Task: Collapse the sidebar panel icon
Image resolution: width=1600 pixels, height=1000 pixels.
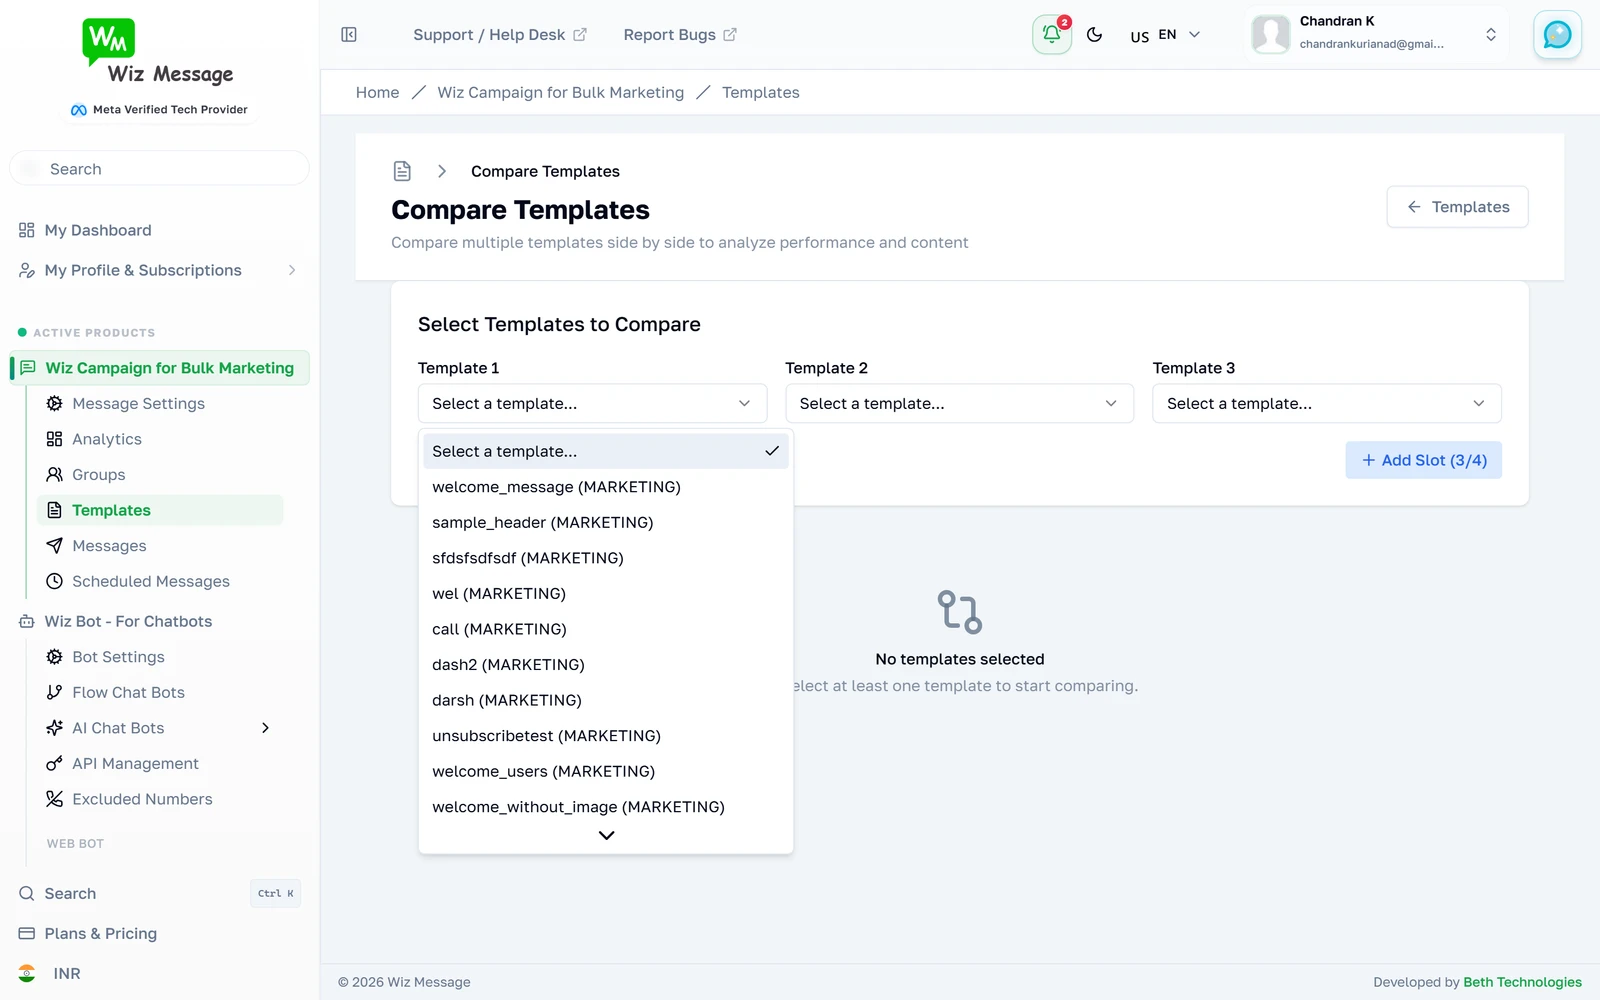Action: point(349,35)
